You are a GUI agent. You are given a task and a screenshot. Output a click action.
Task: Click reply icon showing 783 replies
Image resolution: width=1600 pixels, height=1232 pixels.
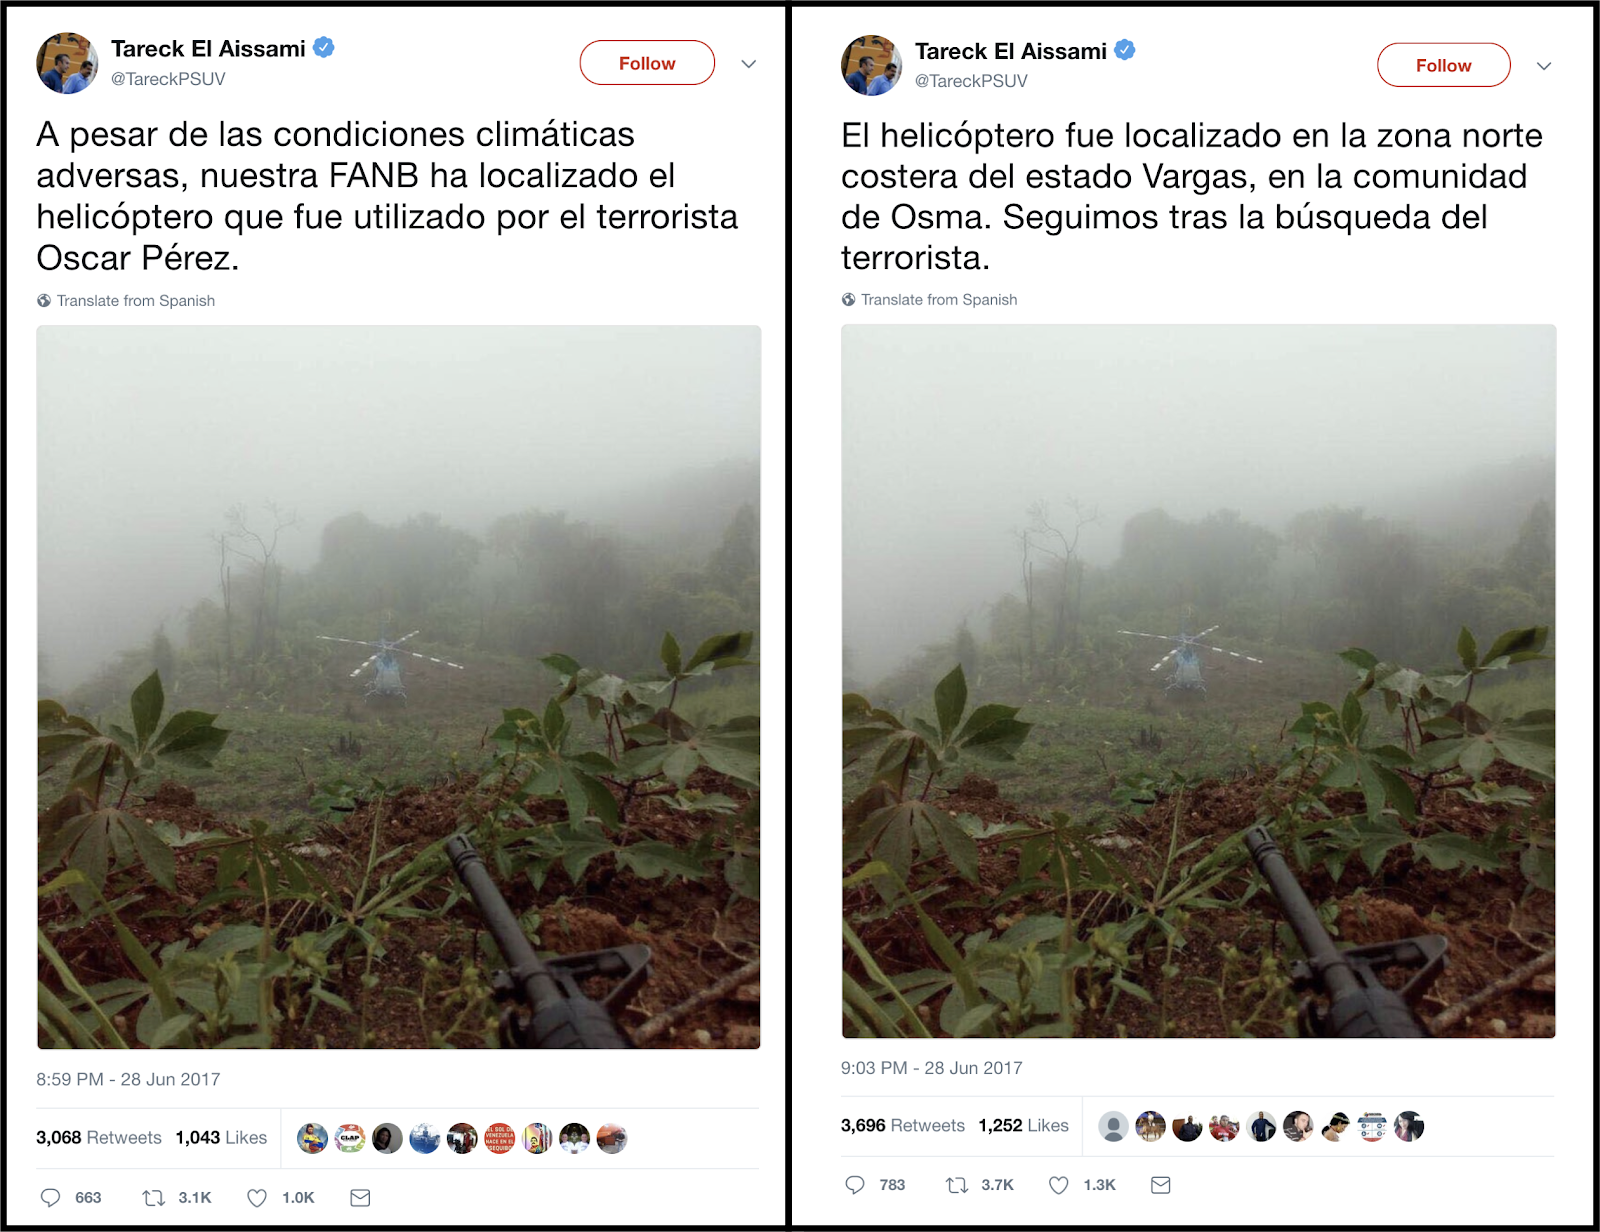pyautogui.click(x=855, y=1185)
